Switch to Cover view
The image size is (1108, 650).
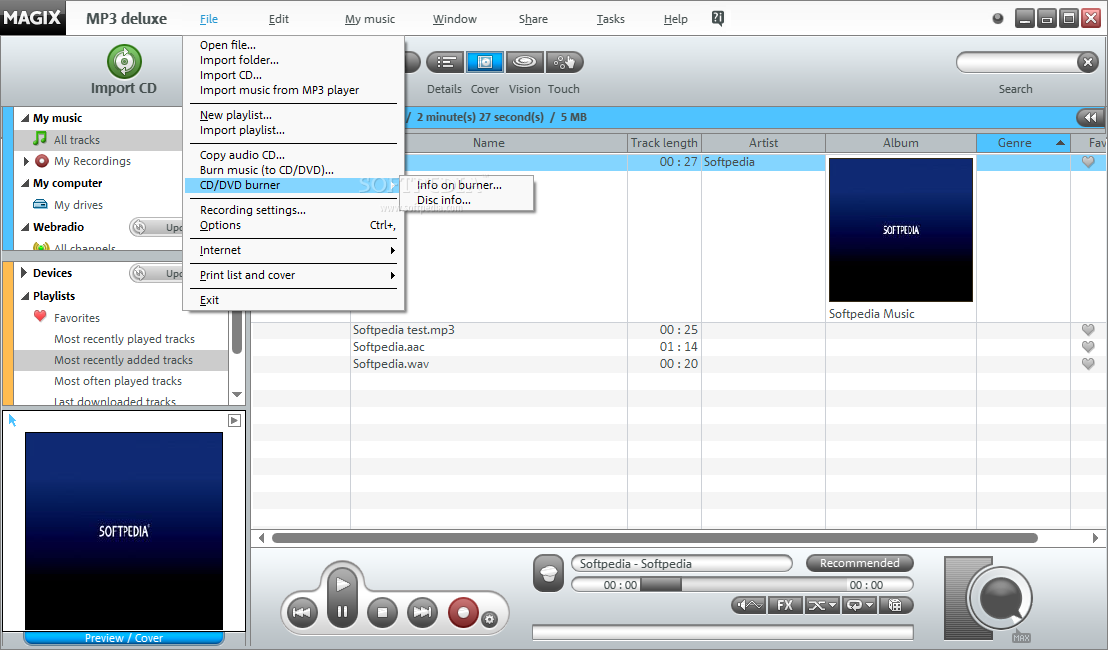(x=485, y=62)
